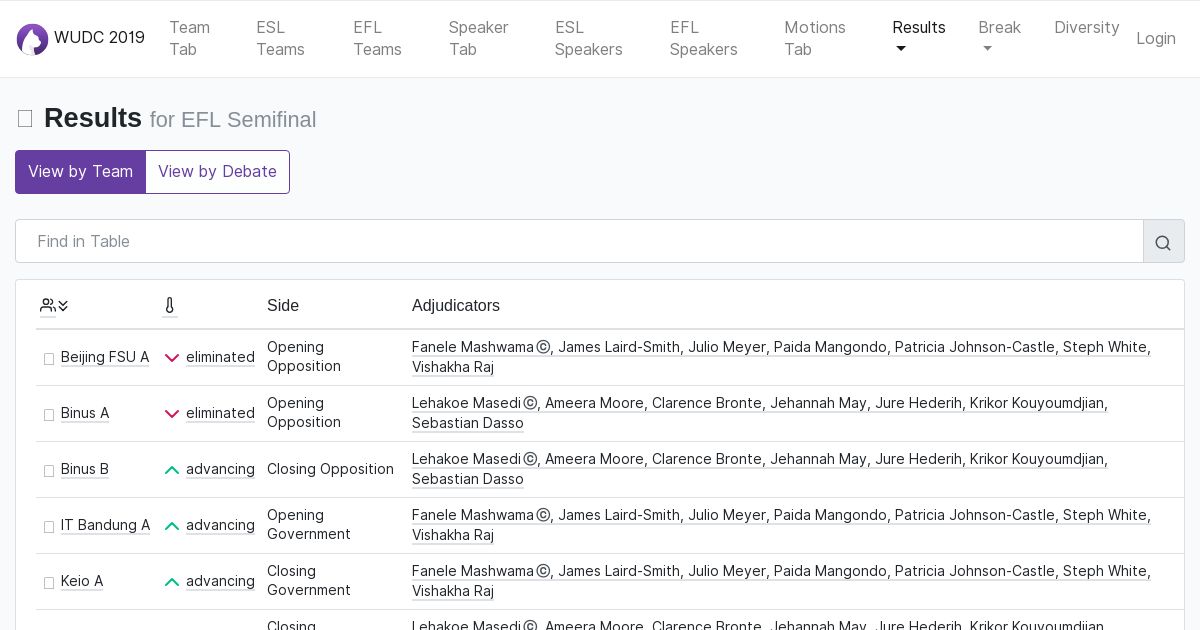Open the Speaker Tab page
1200x630 pixels.
pos(478,38)
